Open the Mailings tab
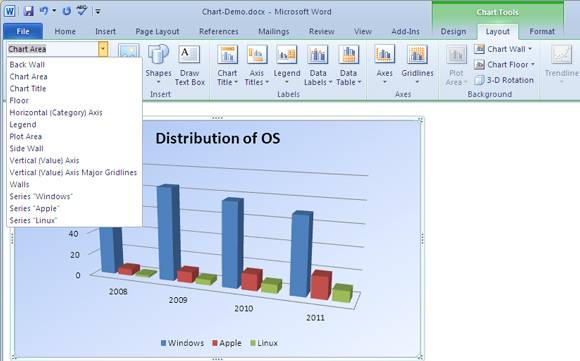This screenshot has width=580, height=361. (274, 31)
